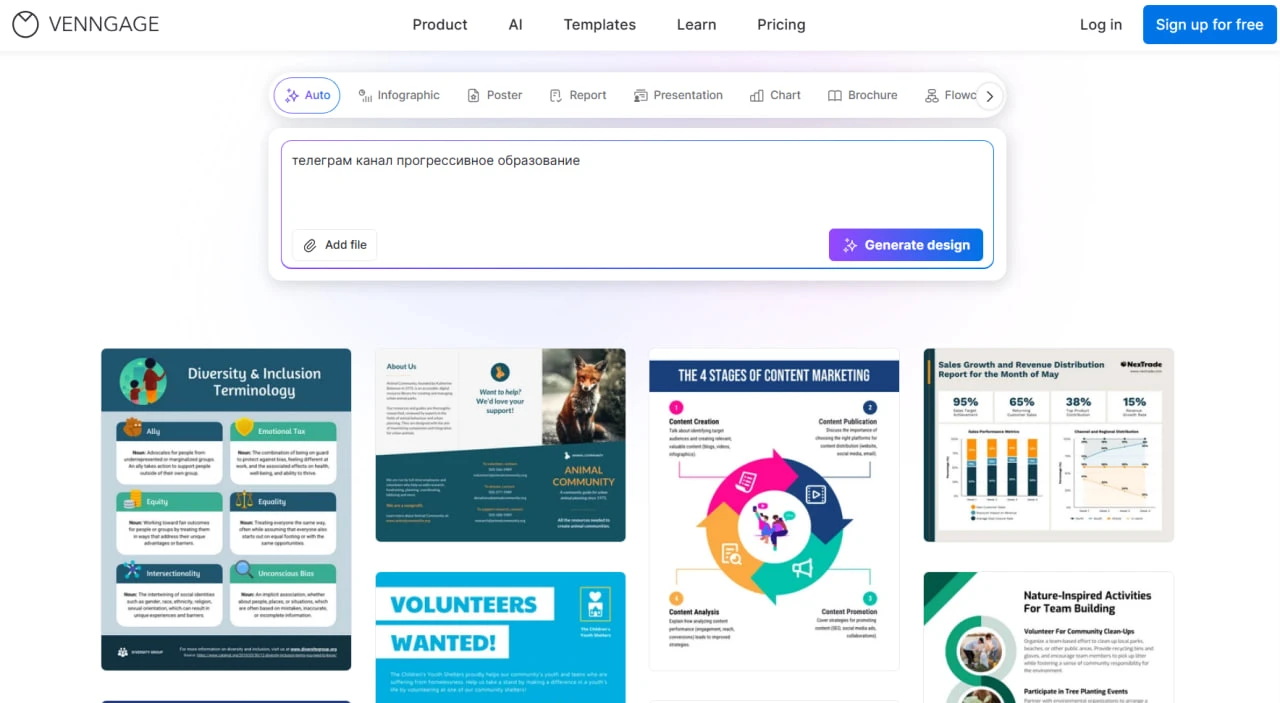Viewport: 1280px width, 703px height.
Task: Click the VENNGAGE wordmark text
Action: pos(104,25)
